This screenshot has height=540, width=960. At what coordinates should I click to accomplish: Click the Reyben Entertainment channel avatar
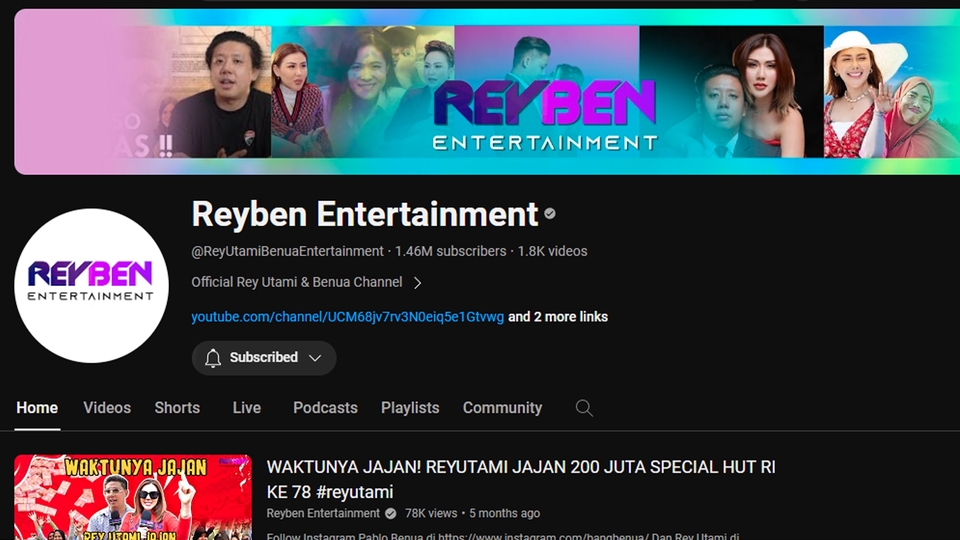pos(91,286)
